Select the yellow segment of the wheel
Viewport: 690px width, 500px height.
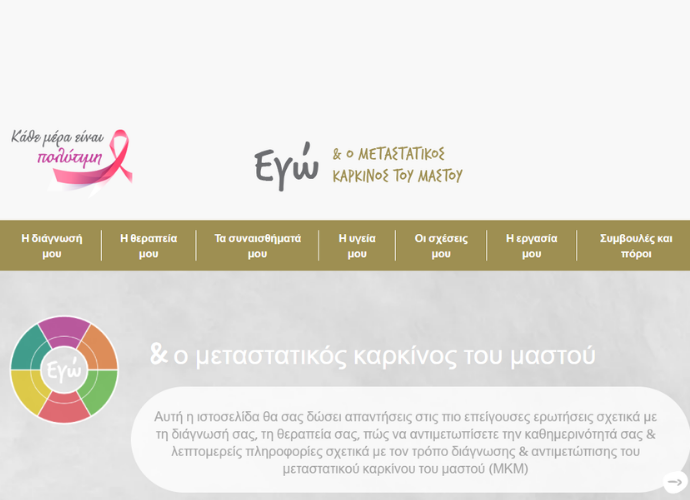point(28,391)
